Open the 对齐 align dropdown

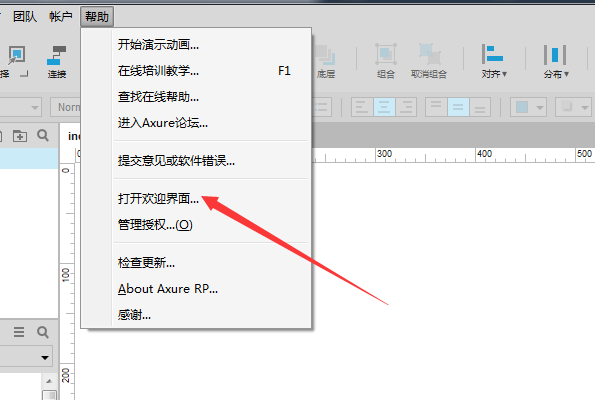point(494,61)
